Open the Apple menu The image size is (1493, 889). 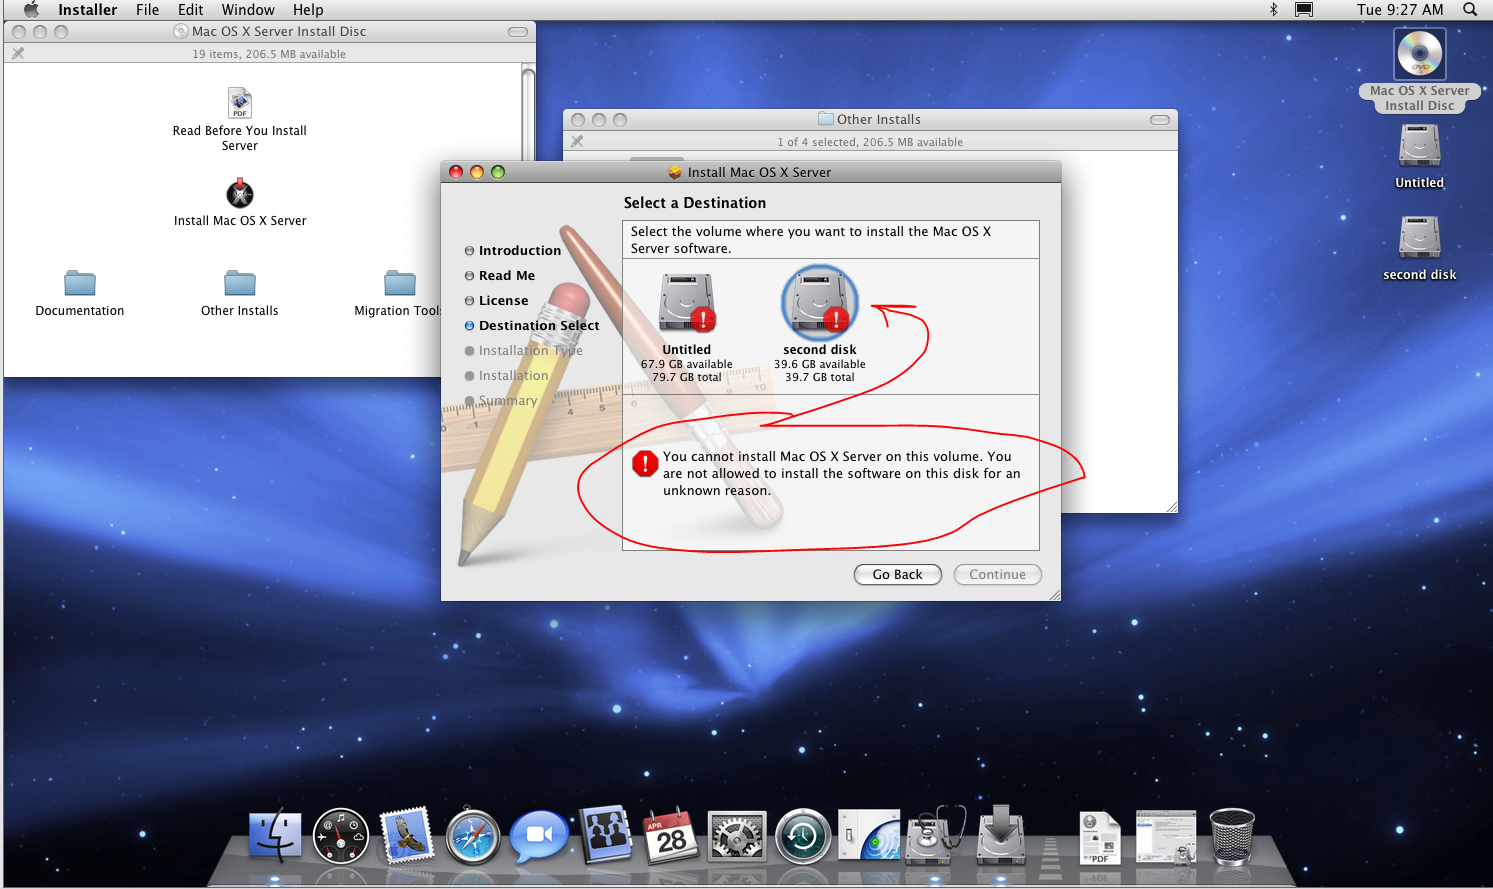point(31,10)
